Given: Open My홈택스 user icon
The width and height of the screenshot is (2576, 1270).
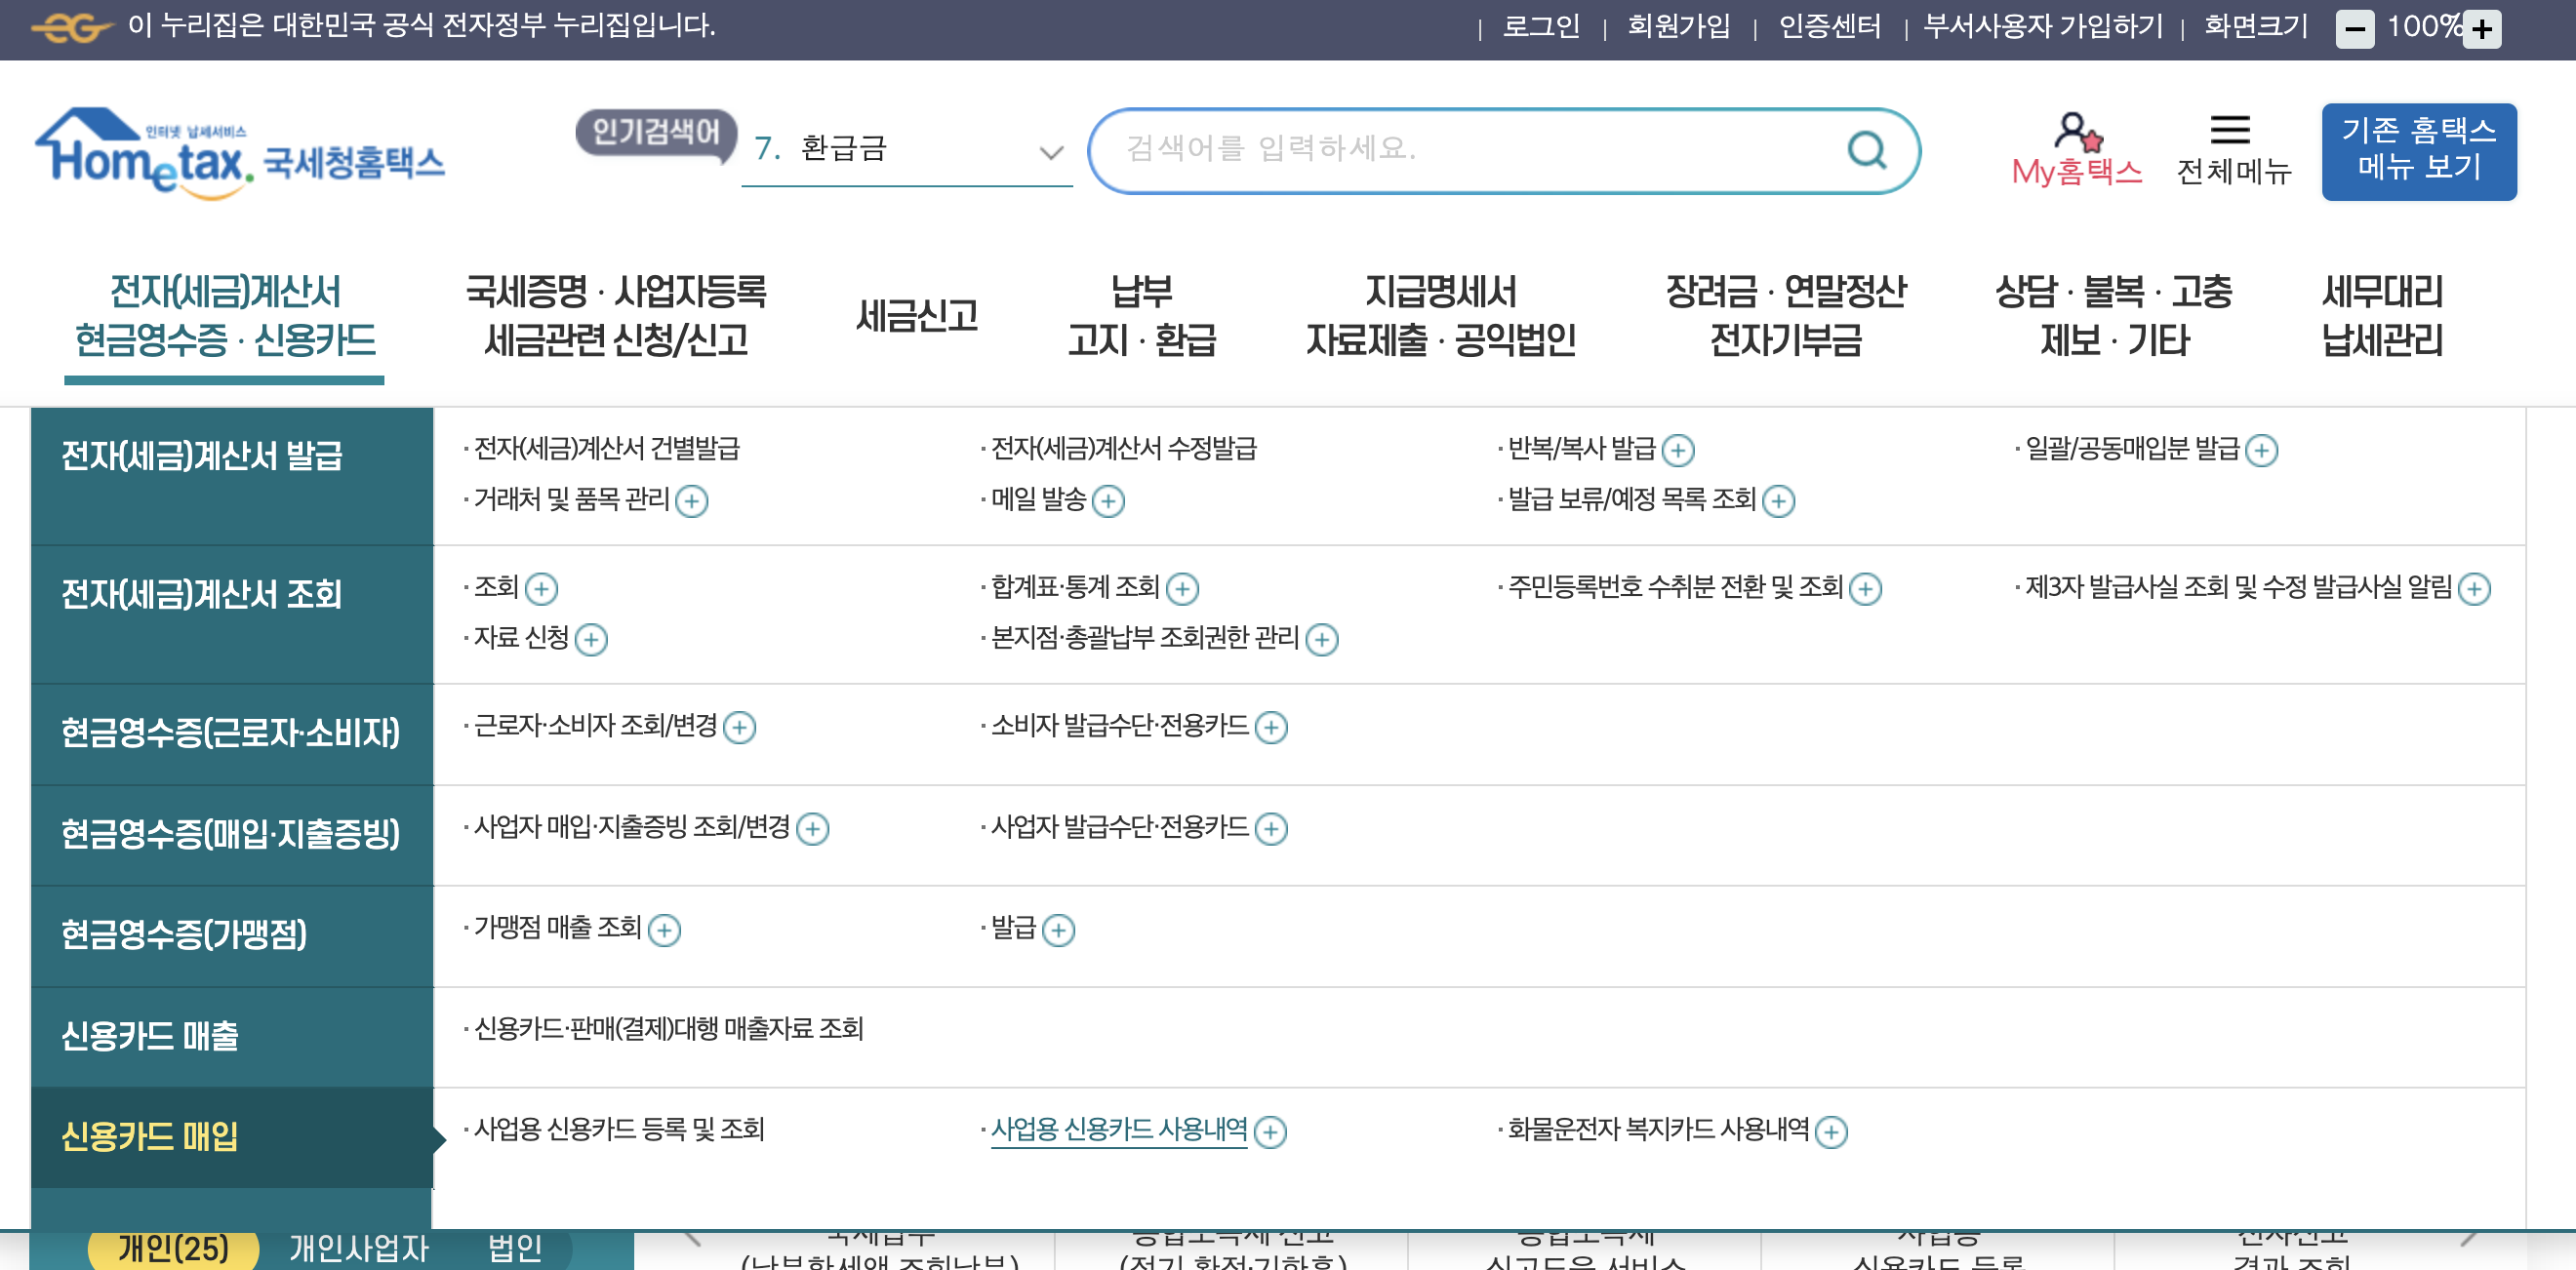Looking at the screenshot, I should 2076,132.
